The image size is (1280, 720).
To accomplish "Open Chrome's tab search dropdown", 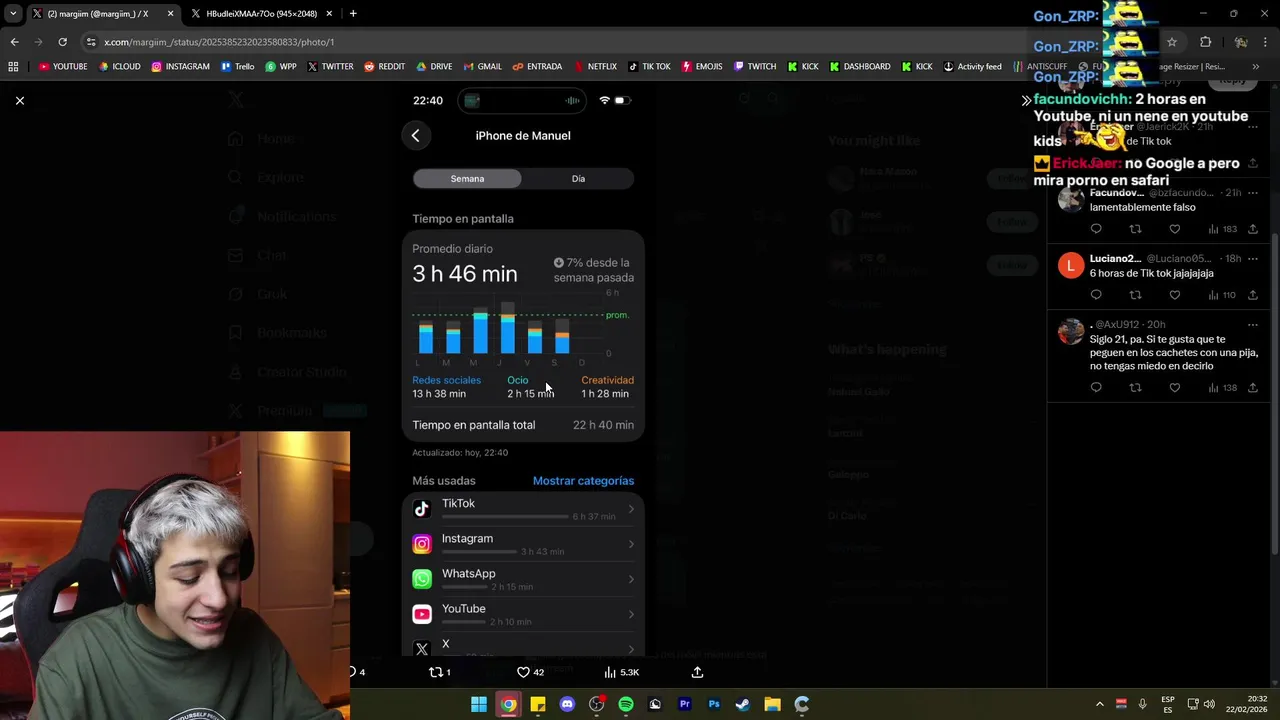I will 13,14.
